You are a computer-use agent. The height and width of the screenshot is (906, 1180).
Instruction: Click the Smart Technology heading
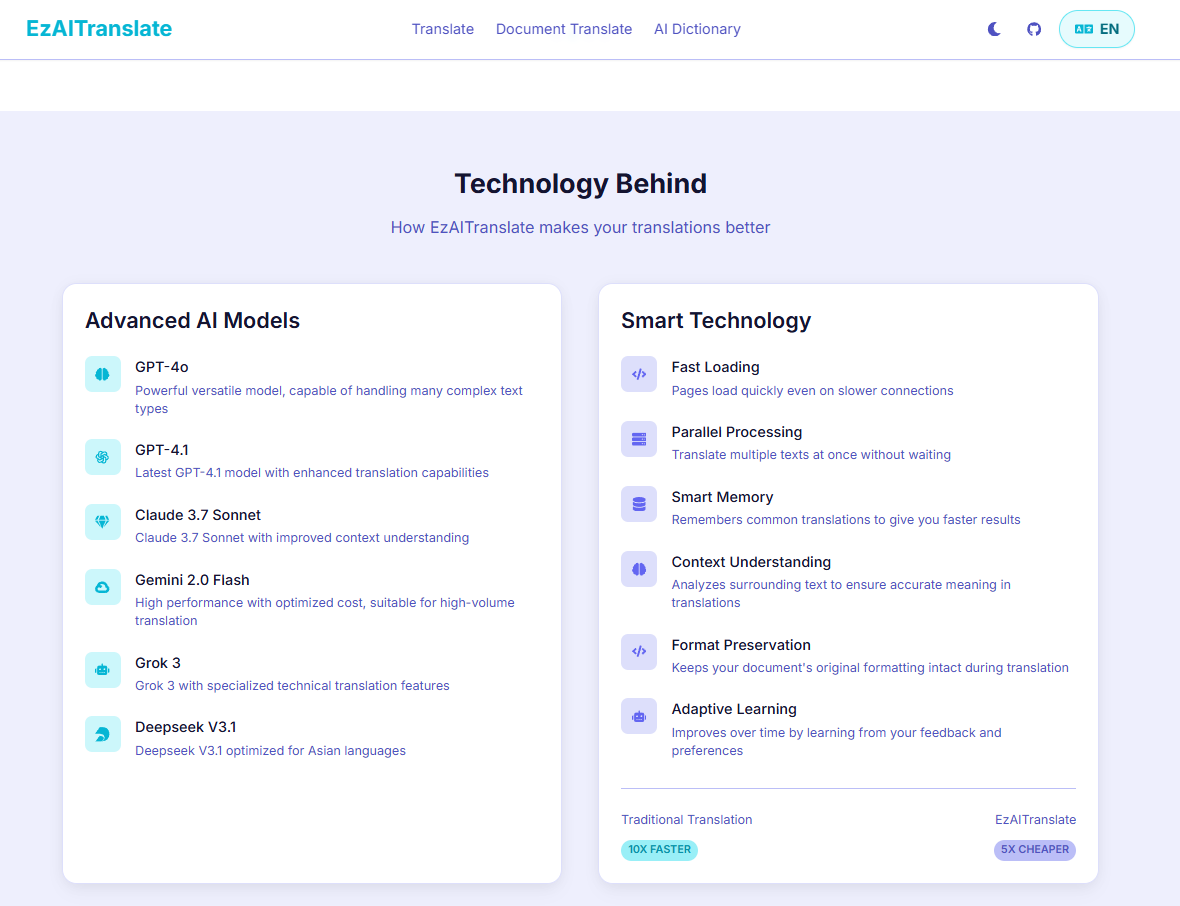716,321
